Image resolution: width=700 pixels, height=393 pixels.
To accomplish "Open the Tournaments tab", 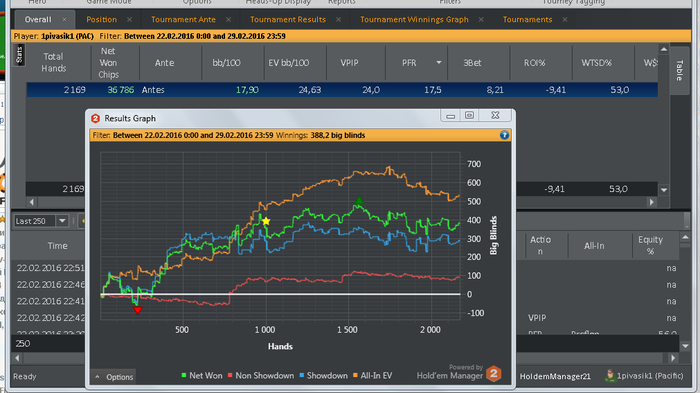I will coord(527,20).
